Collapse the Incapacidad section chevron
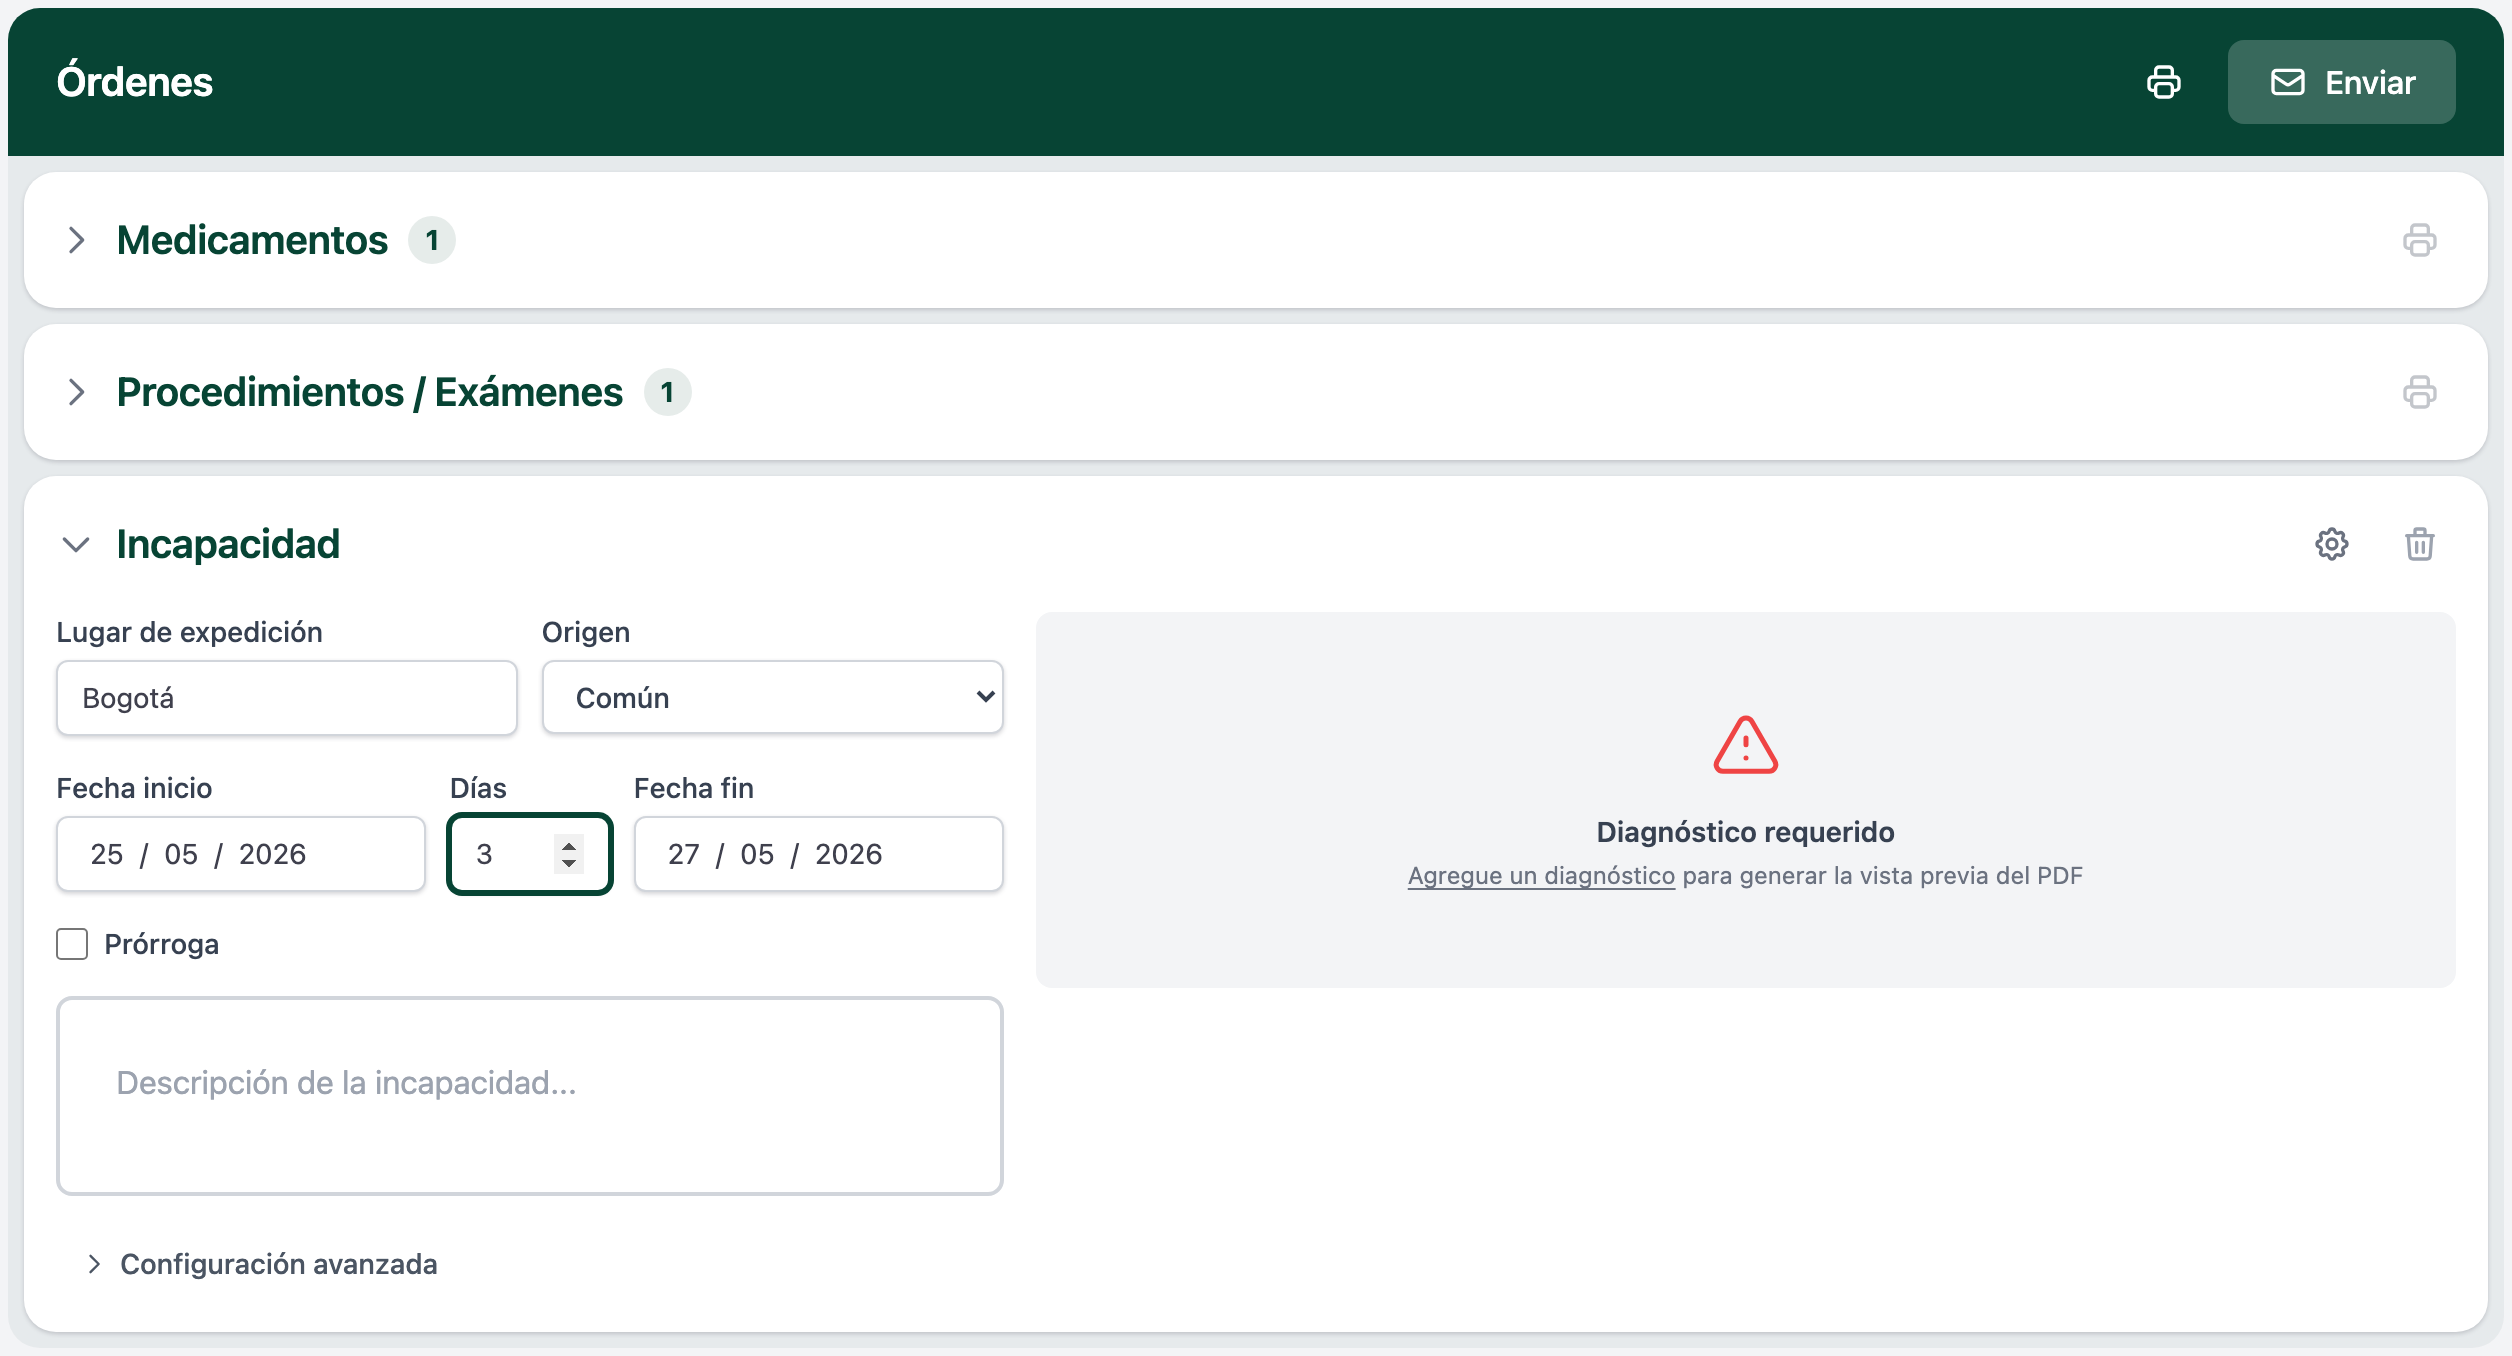 click(x=76, y=544)
